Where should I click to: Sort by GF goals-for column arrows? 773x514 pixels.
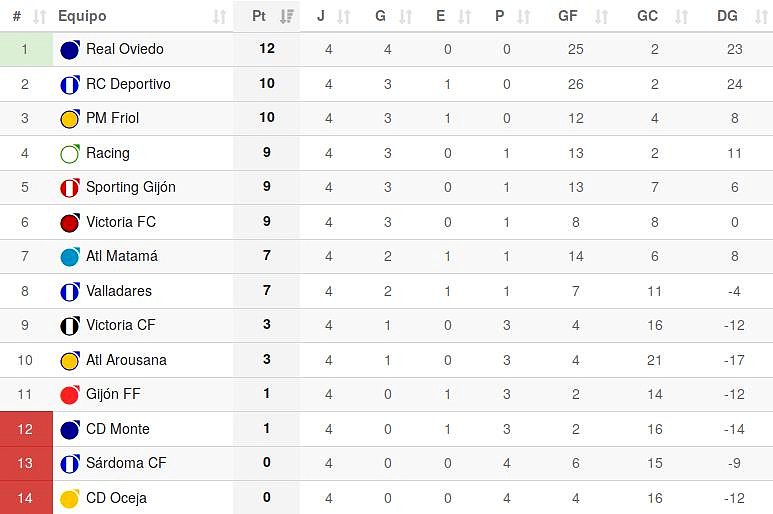click(601, 16)
